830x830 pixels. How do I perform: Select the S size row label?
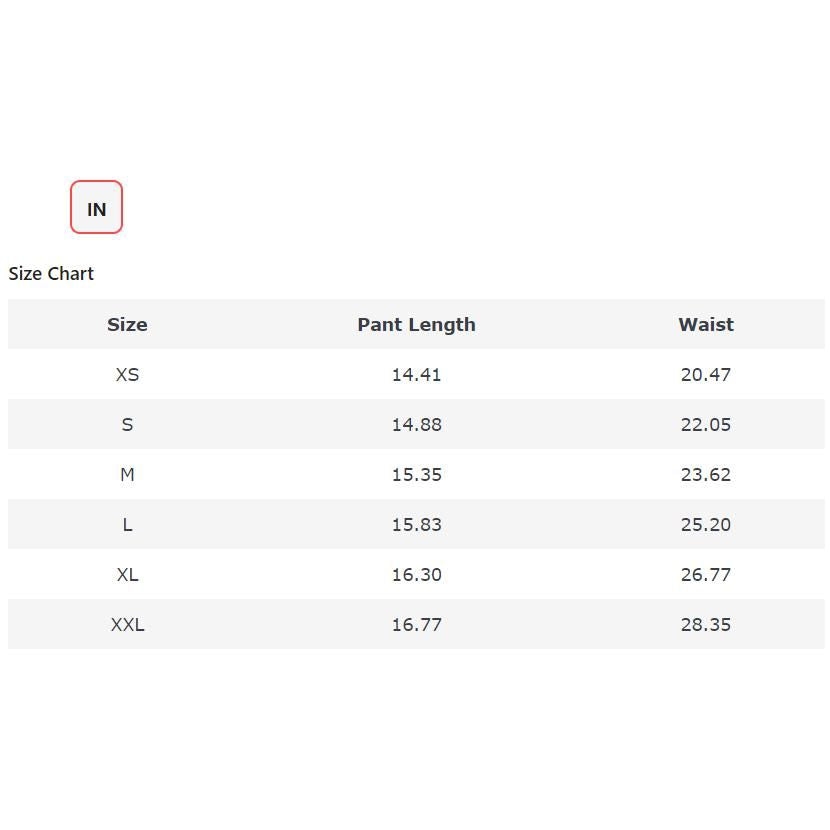click(127, 425)
